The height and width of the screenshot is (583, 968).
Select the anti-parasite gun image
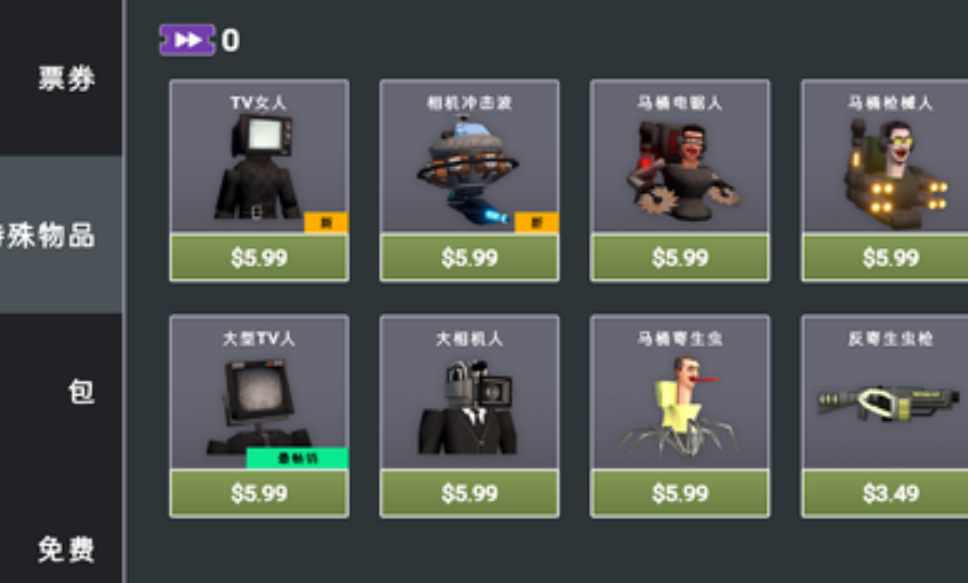[888, 403]
